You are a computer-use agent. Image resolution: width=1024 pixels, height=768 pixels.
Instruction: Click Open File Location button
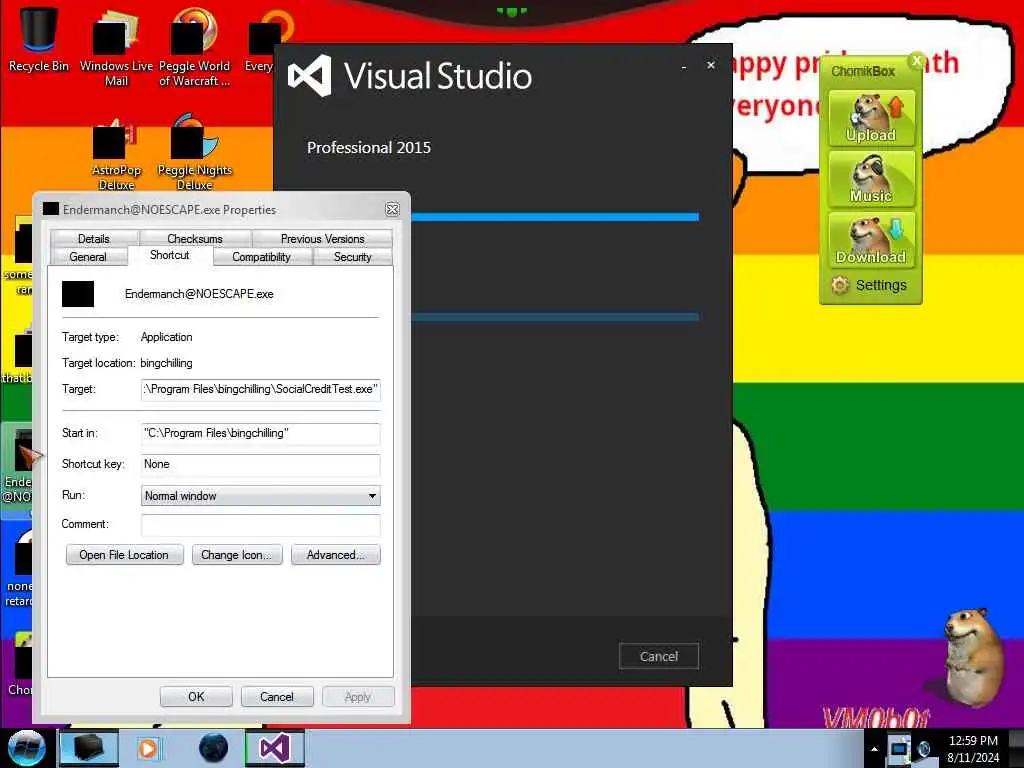(x=124, y=555)
